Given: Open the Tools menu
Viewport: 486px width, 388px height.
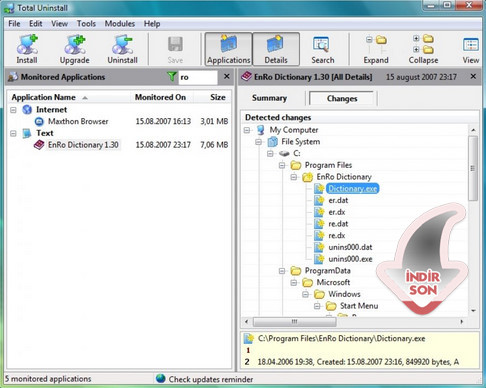Looking at the screenshot, I should tap(86, 24).
